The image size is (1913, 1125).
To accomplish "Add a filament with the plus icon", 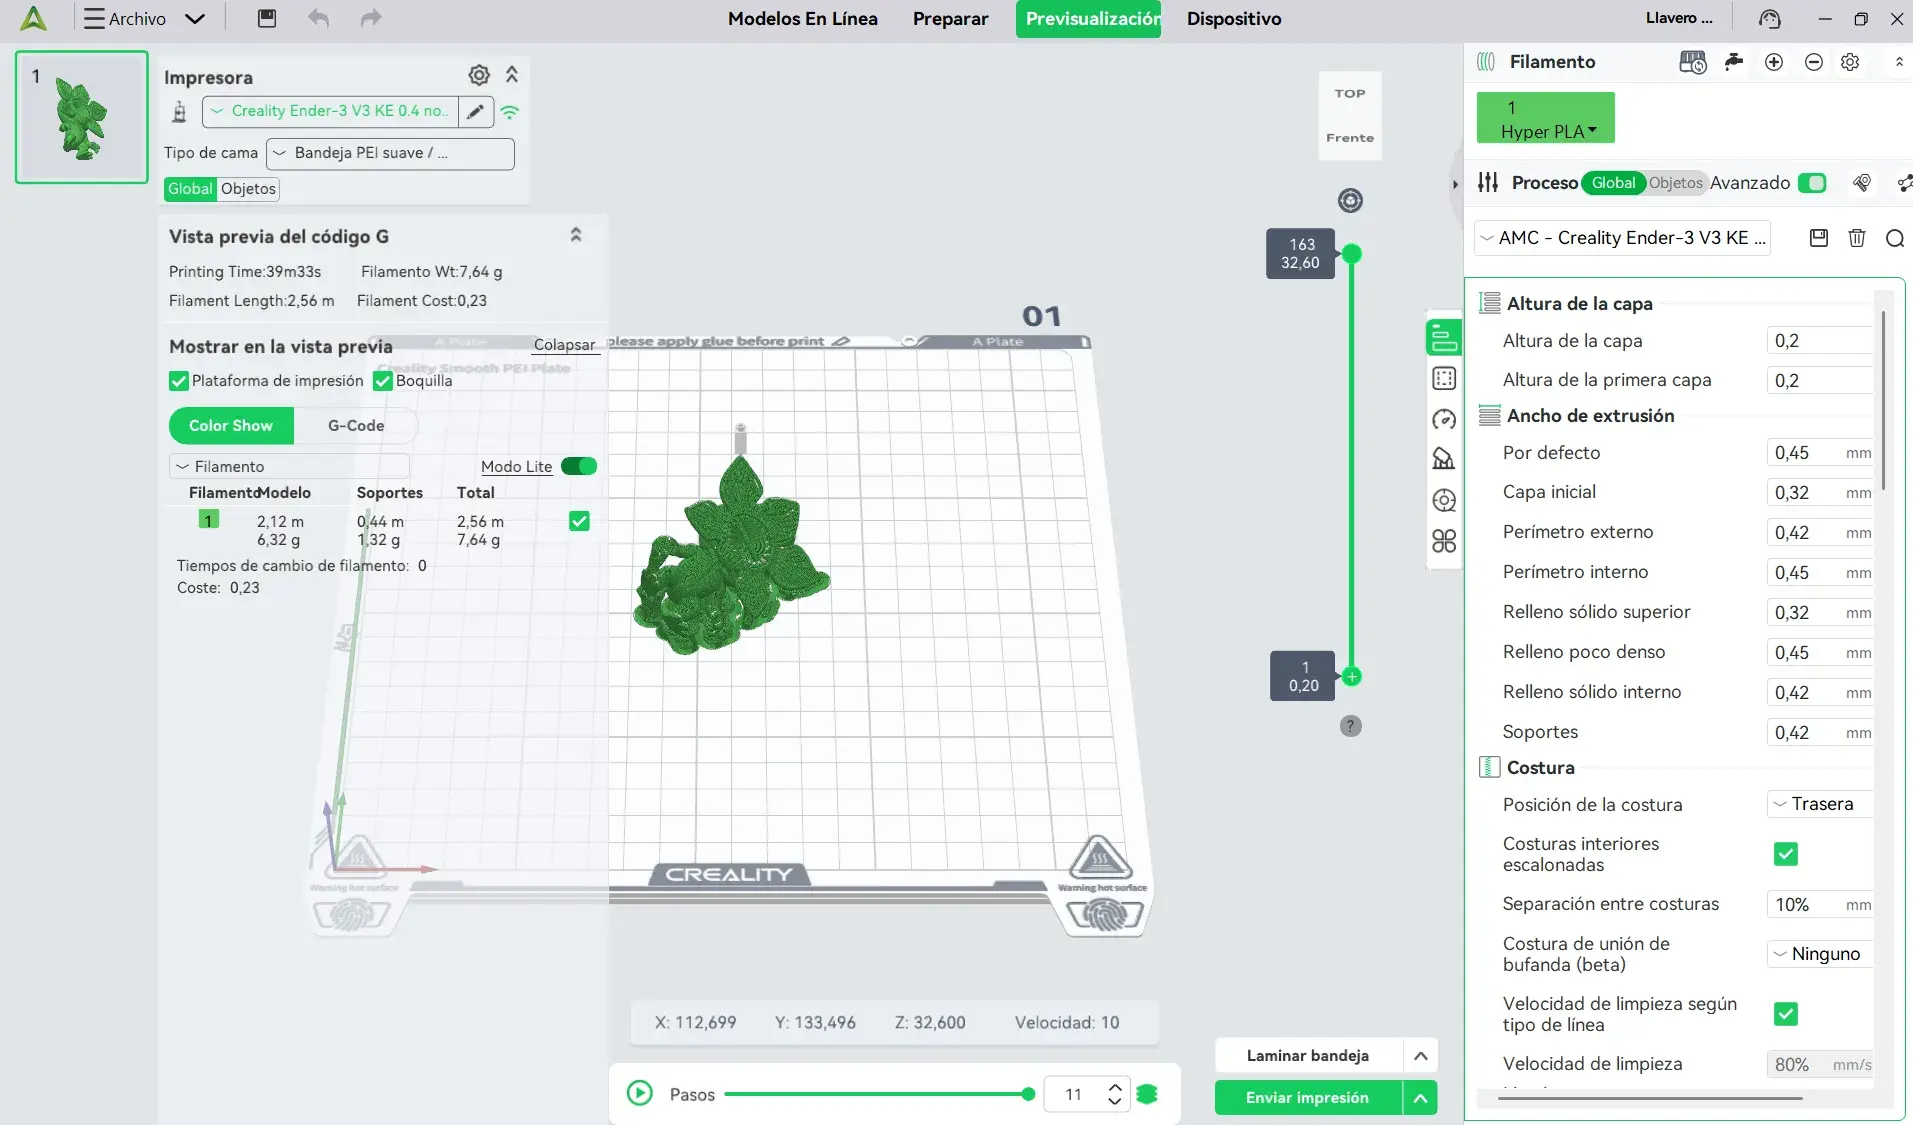I will [1774, 62].
